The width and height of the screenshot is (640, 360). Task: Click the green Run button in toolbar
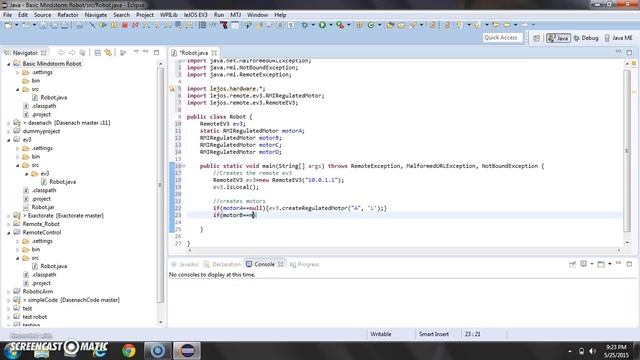[322, 25]
